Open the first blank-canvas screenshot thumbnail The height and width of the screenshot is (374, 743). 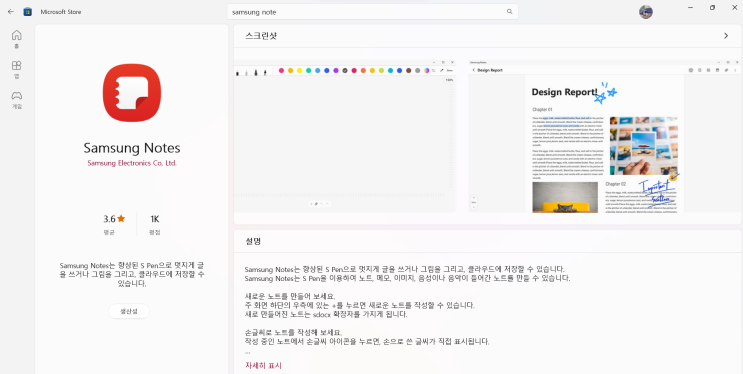[x=345, y=135]
